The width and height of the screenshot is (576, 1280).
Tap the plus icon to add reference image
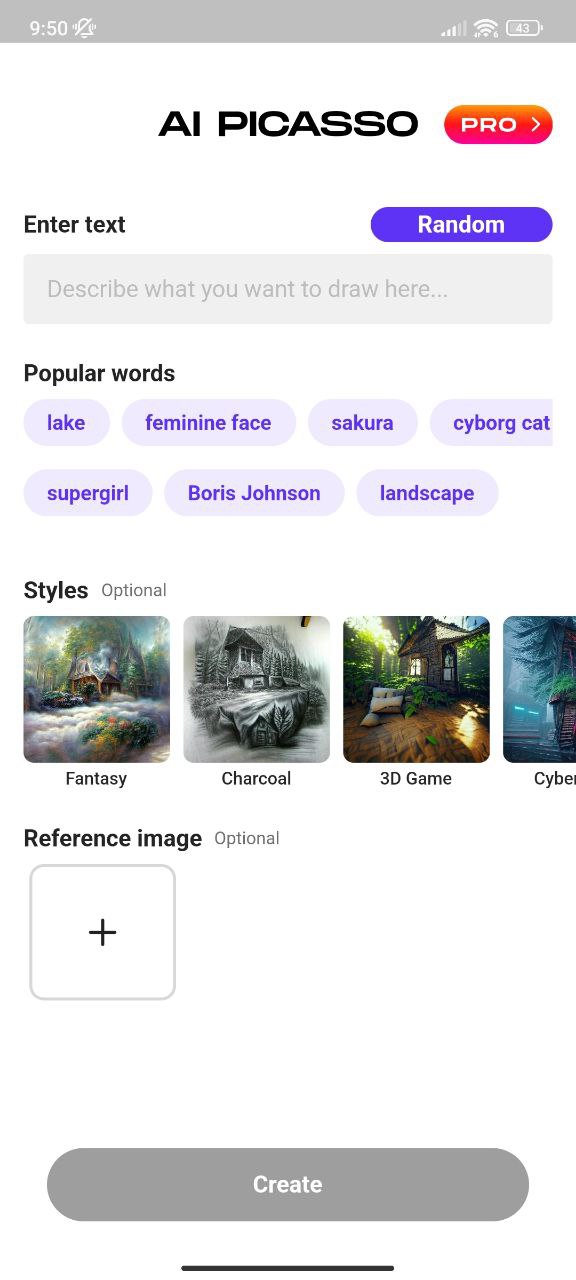102,931
